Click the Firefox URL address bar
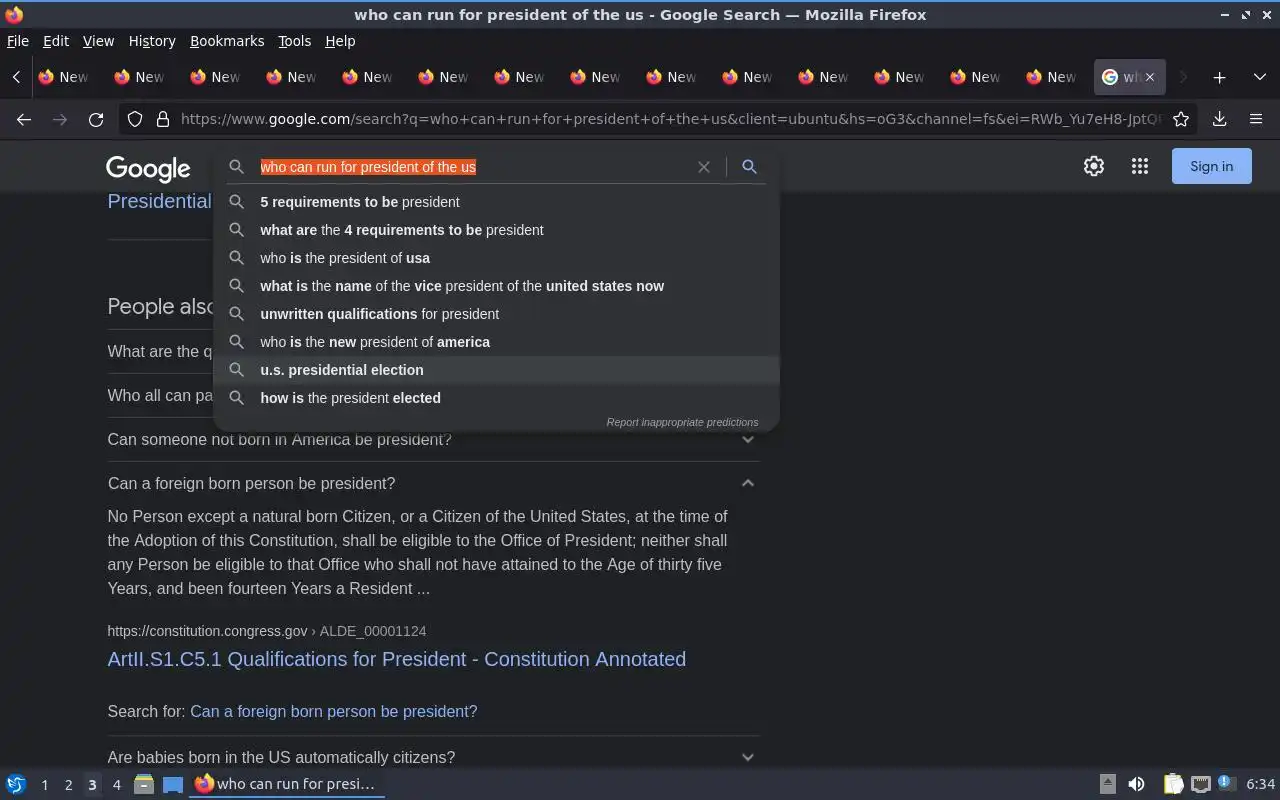Image resolution: width=1280 pixels, height=800 pixels. (670, 119)
